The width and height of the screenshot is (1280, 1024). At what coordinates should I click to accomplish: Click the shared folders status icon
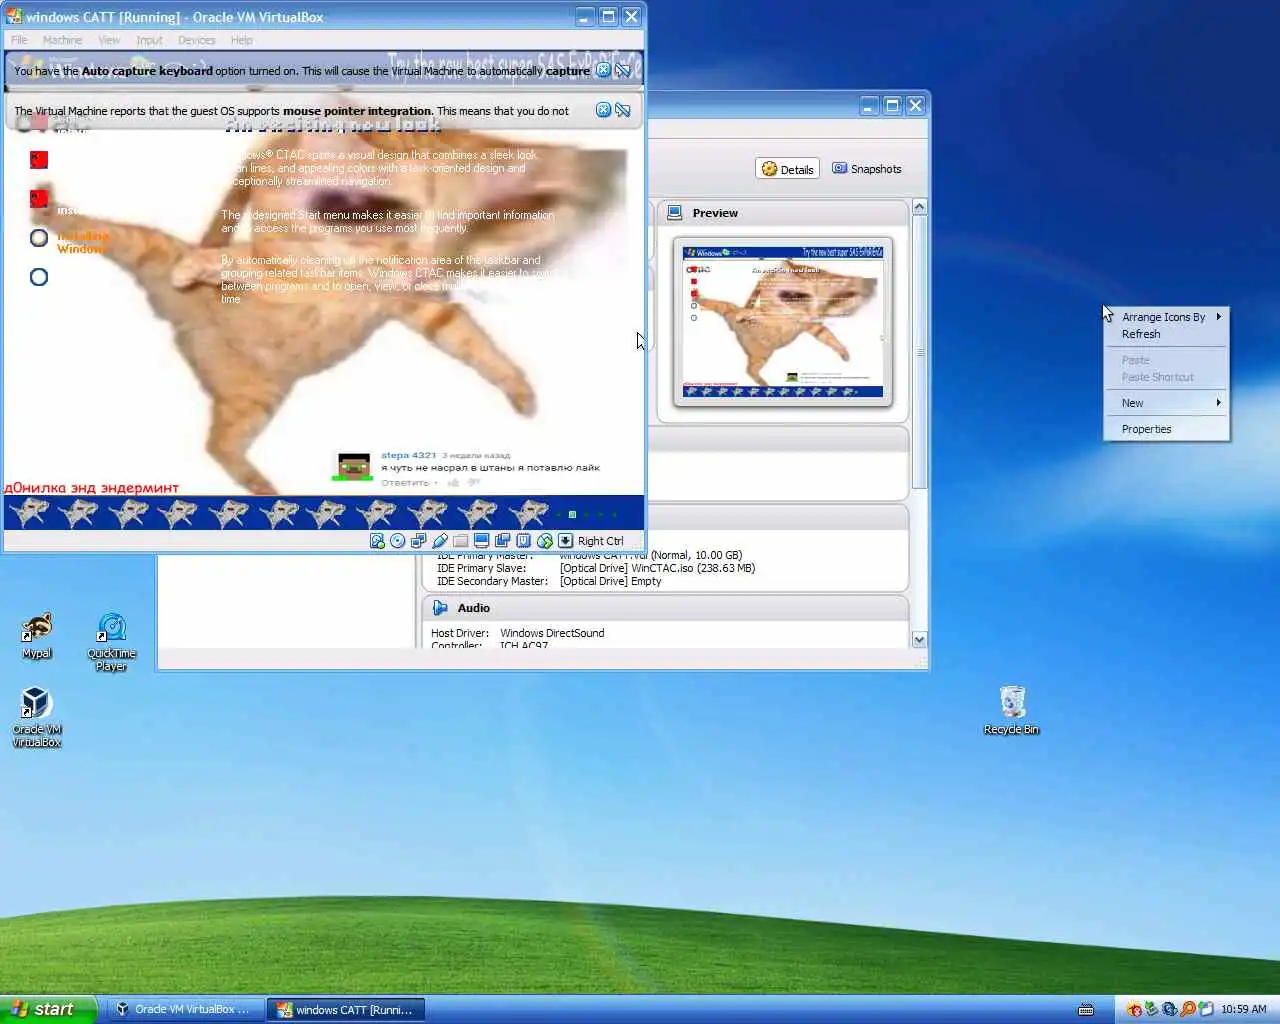pos(461,541)
